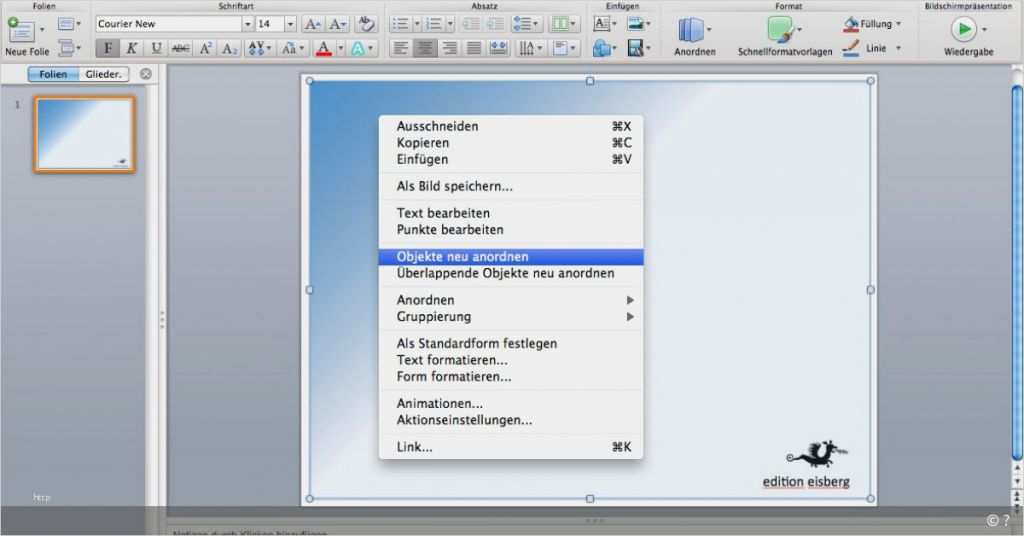Open the Anordnen ribbon menu

click(694, 37)
